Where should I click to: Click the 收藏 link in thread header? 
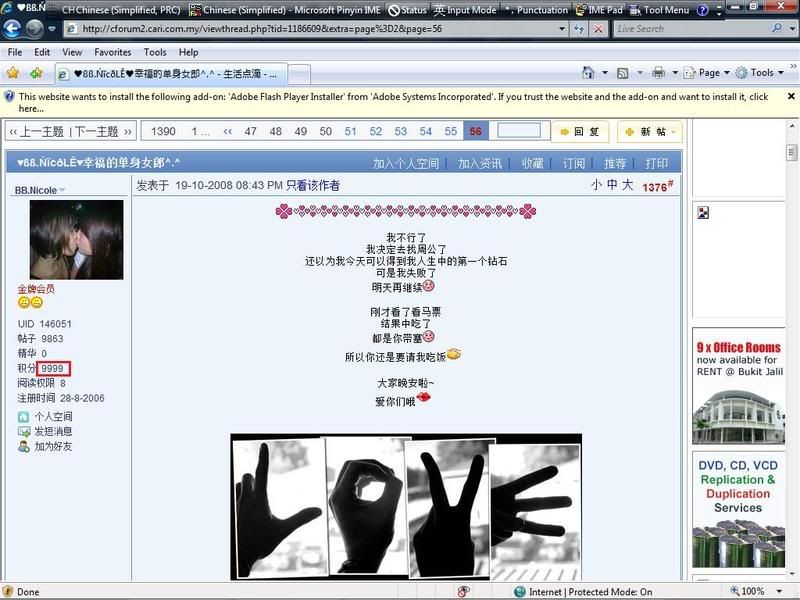[x=533, y=163]
